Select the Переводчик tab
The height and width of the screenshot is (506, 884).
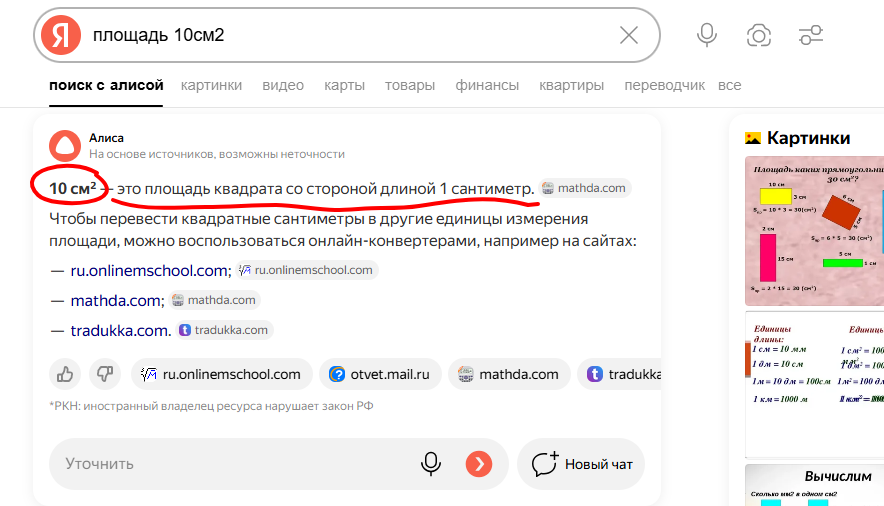665,85
